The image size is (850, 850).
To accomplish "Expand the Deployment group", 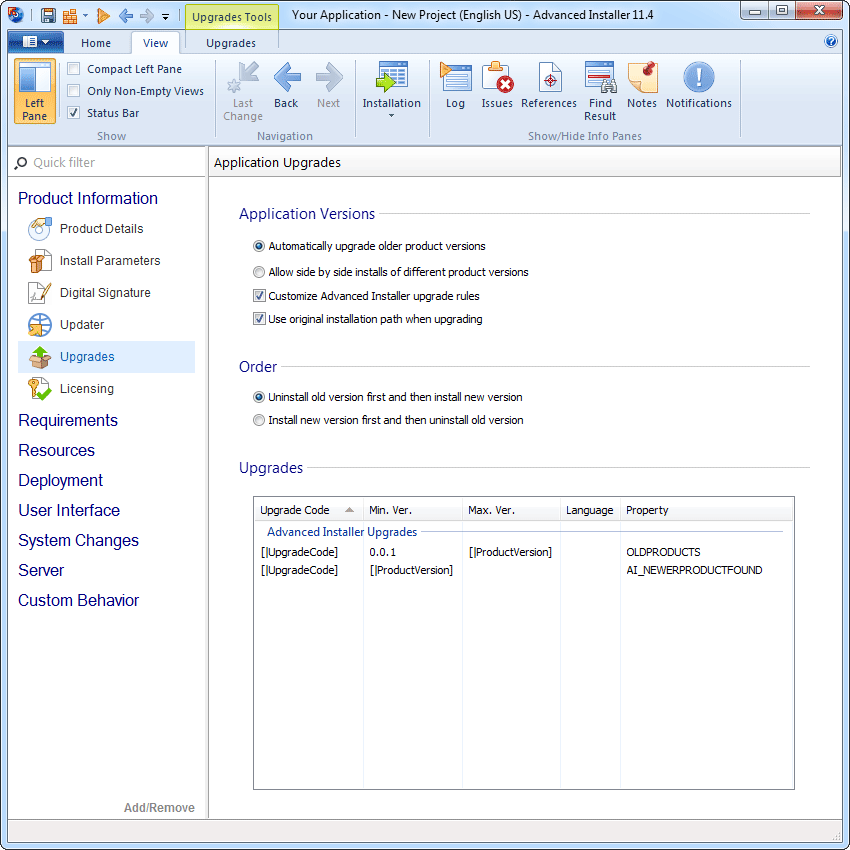I will (x=60, y=480).
